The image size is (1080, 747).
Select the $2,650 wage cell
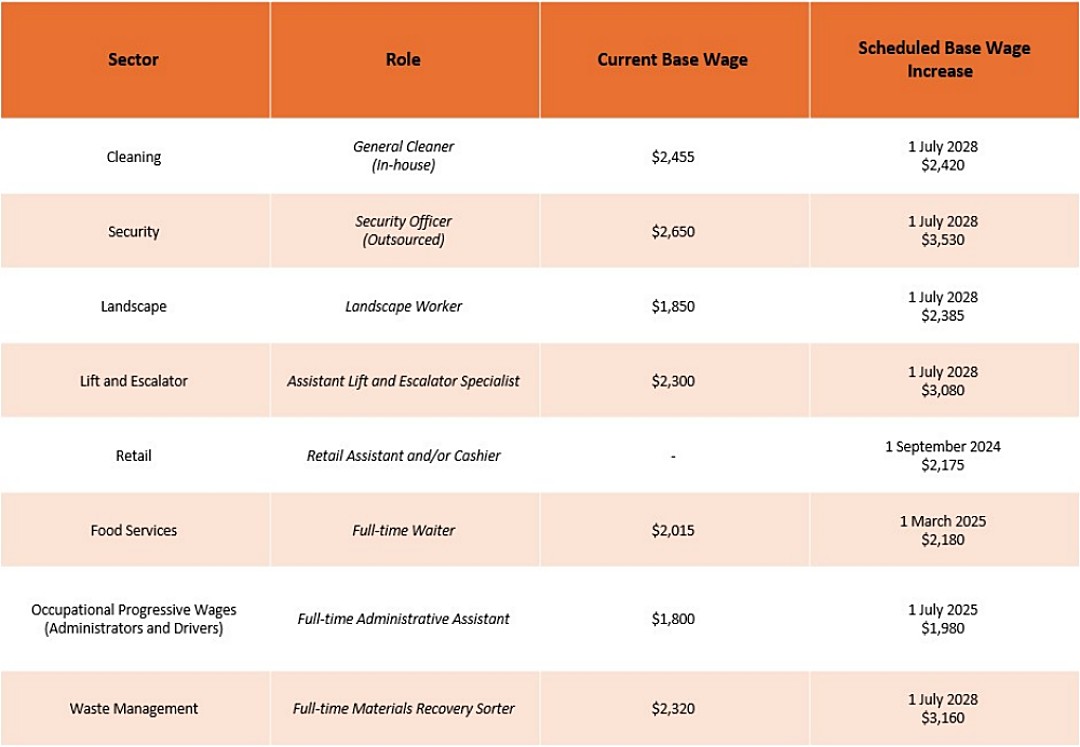pyautogui.click(x=673, y=231)
